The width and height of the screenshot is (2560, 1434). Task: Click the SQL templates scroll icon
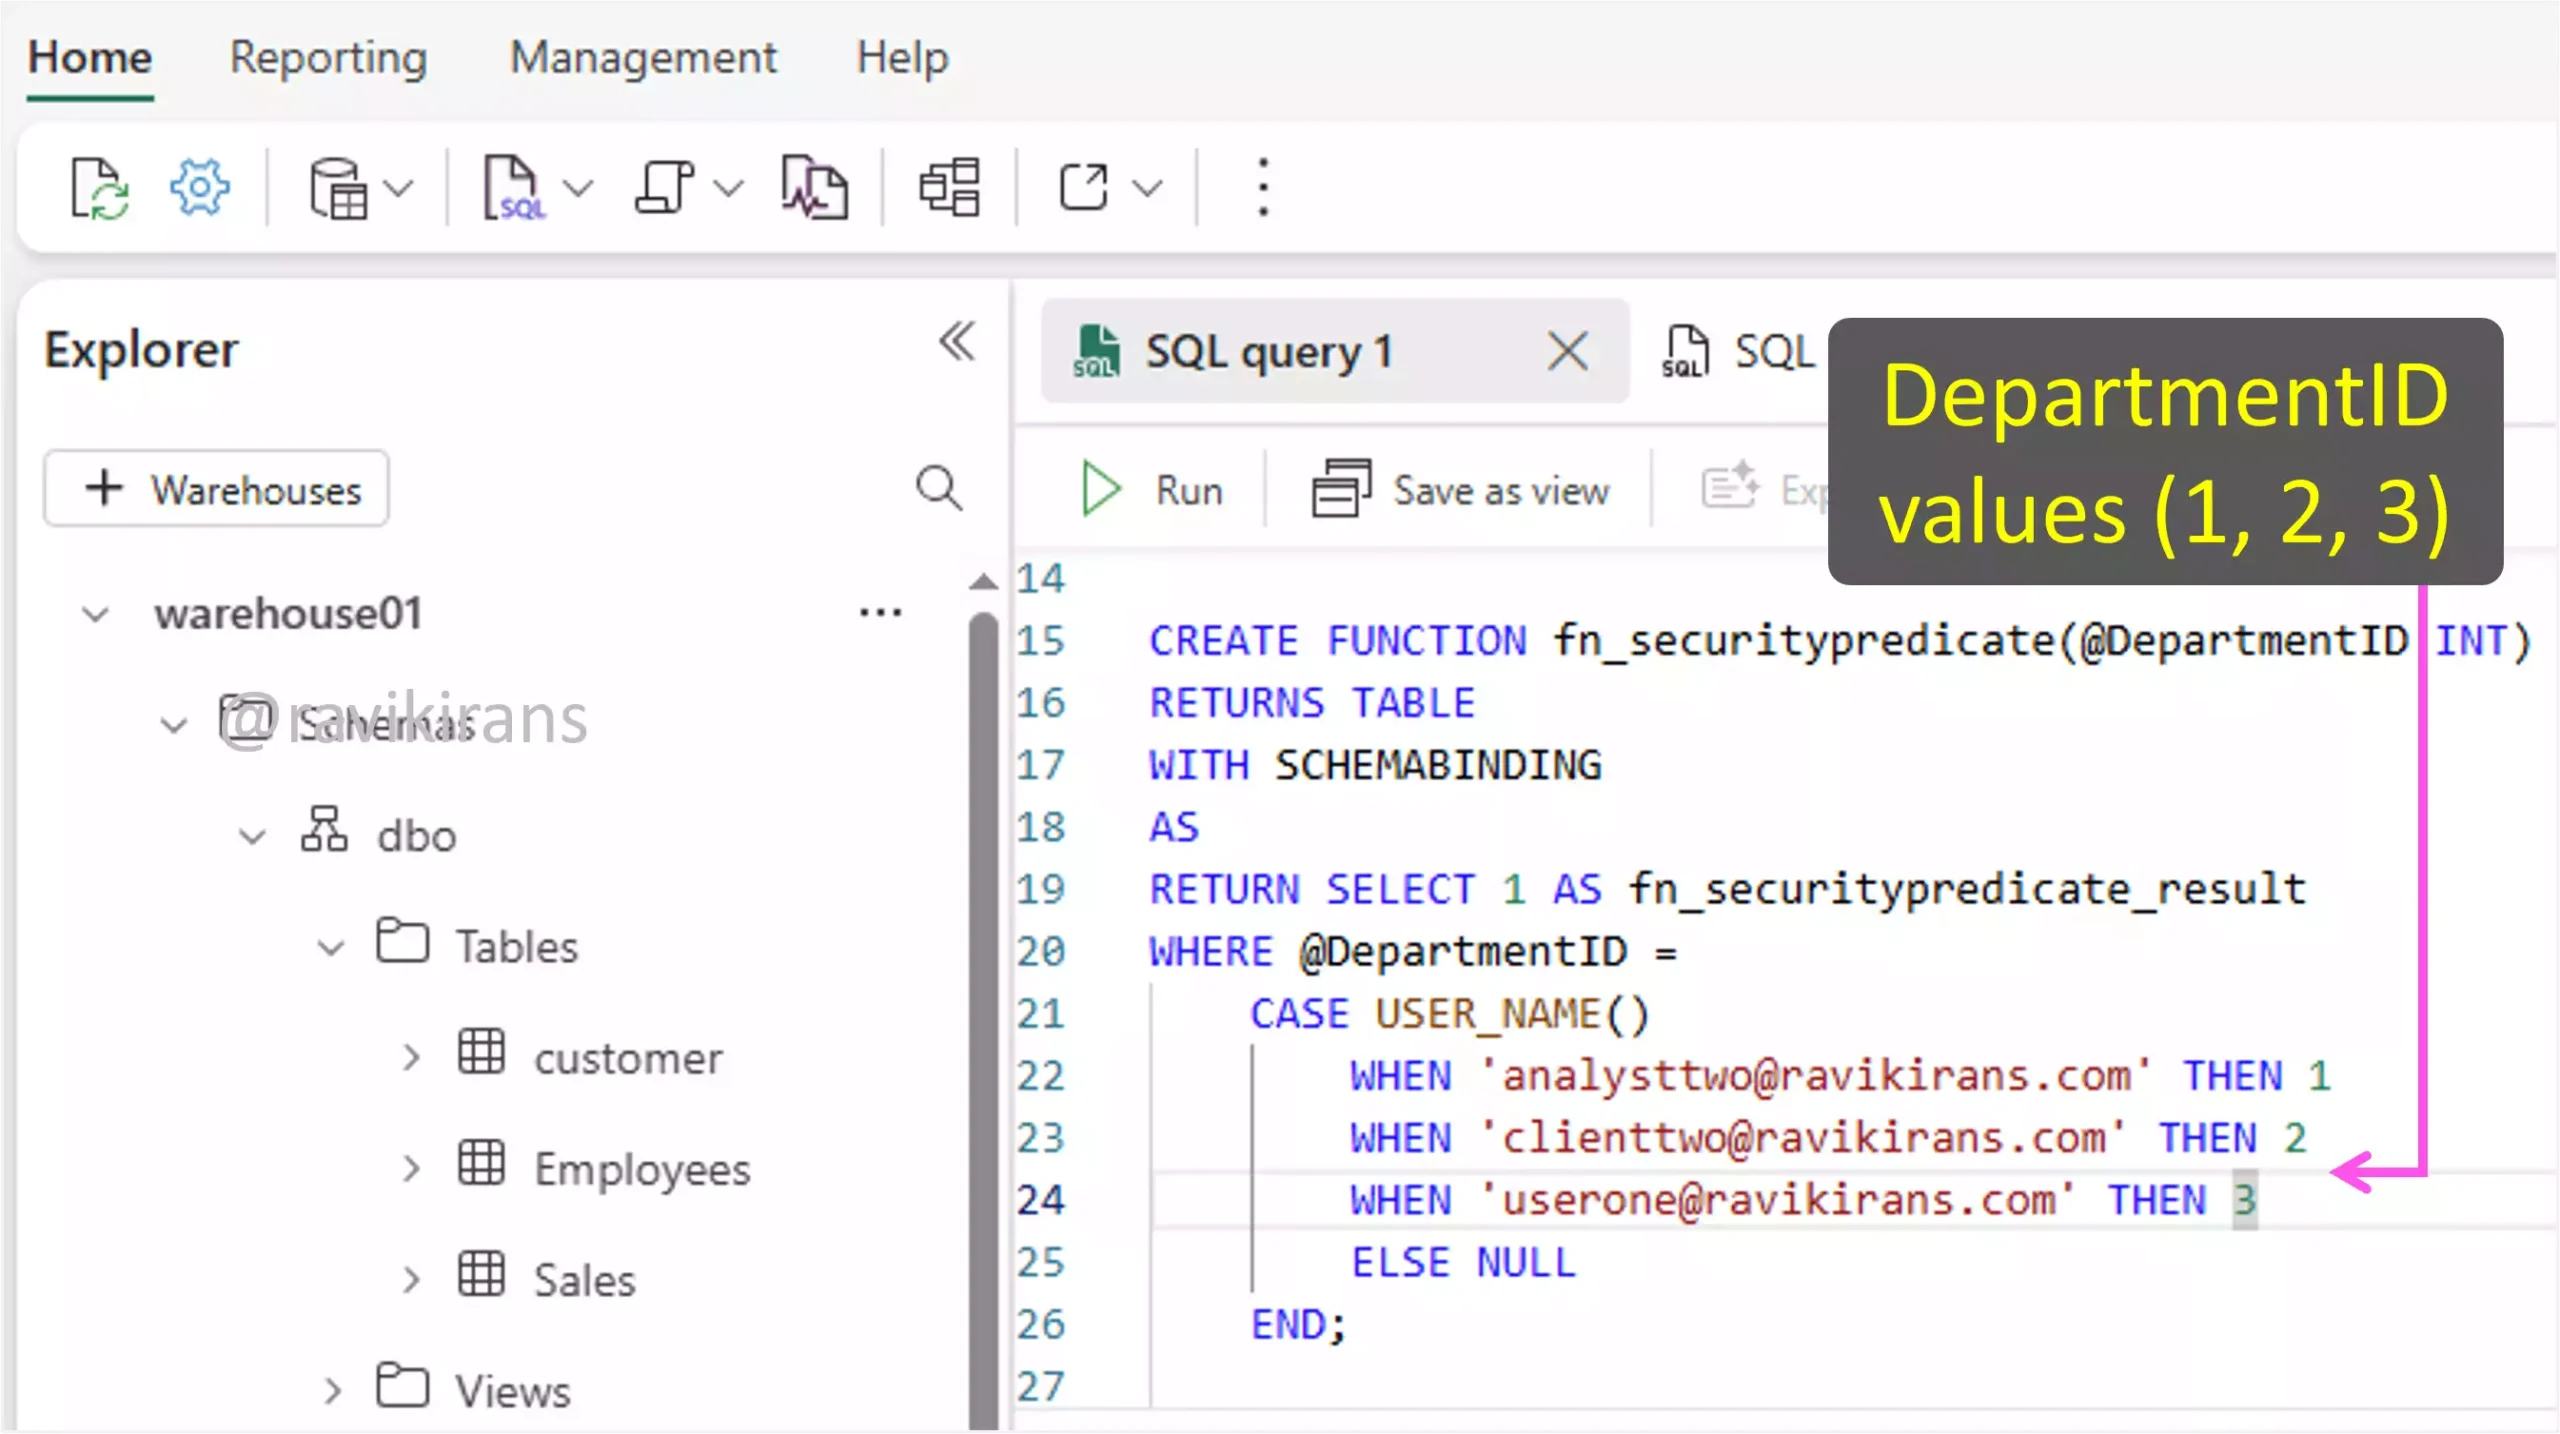(664, 187)
